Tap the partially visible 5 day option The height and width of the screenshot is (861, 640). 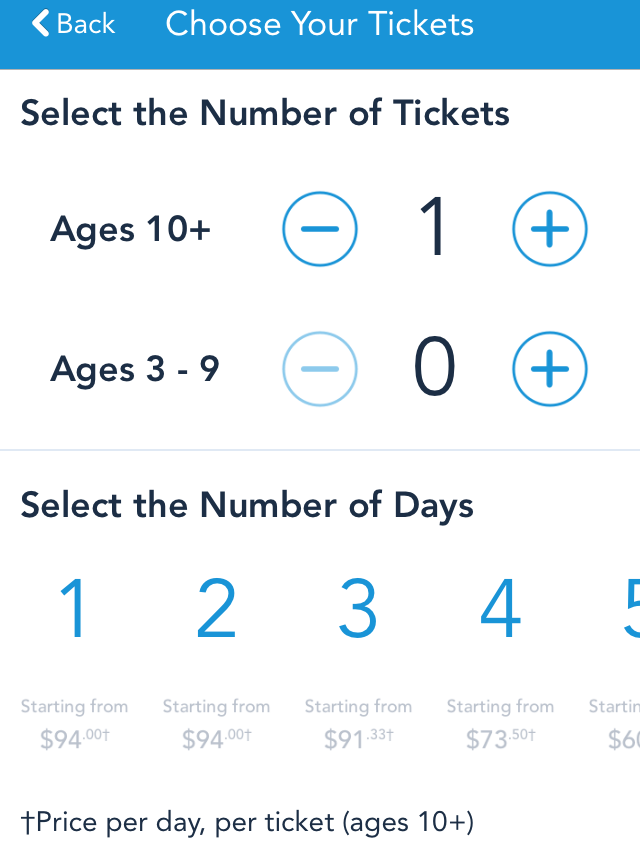point(630,608)
